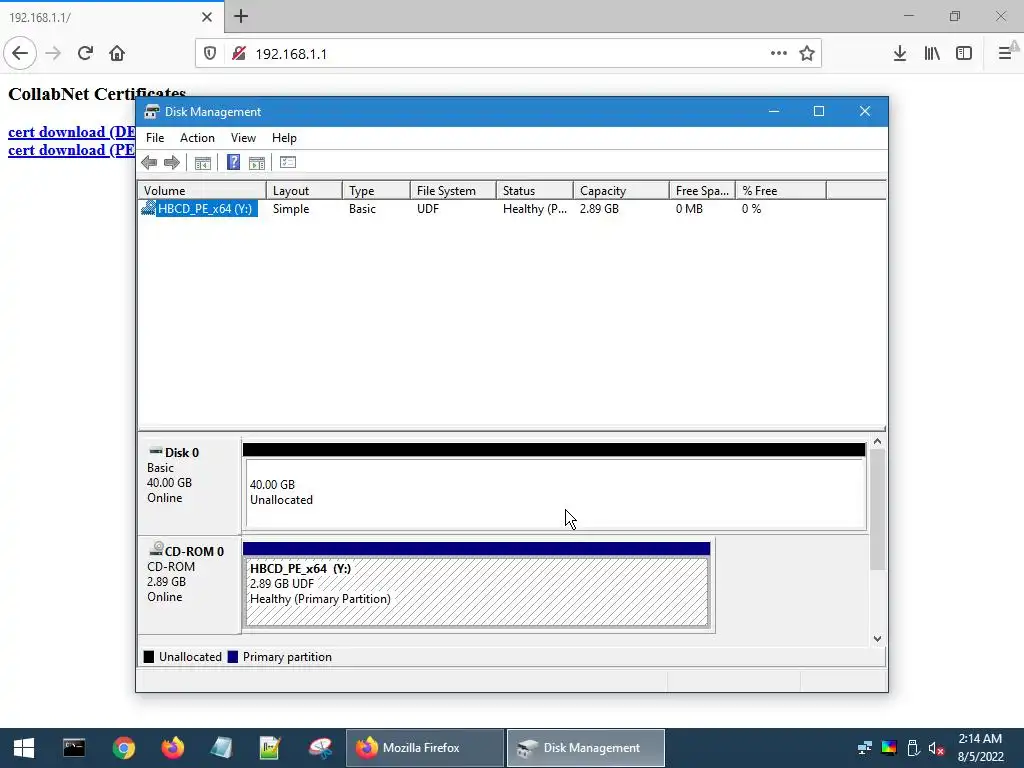The image size is (1024, 768).
Task: Click the tracking protection shield icon
Action: tap(210, 54)
